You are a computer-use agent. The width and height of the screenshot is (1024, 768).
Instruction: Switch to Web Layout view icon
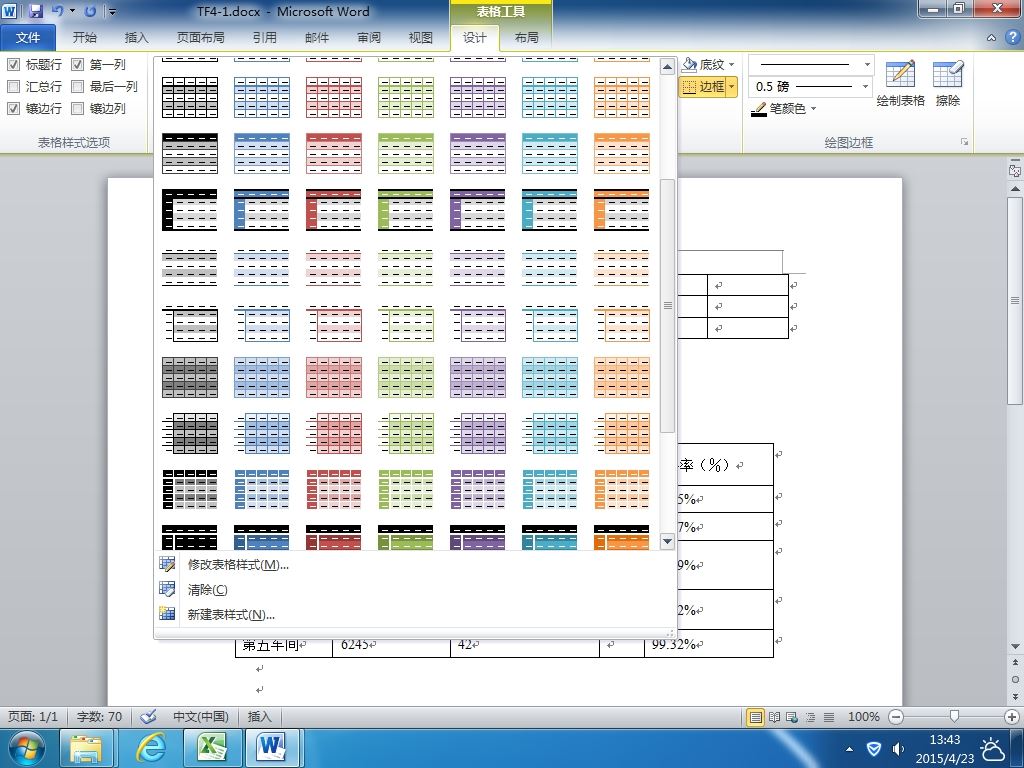[x=792, y=717]
